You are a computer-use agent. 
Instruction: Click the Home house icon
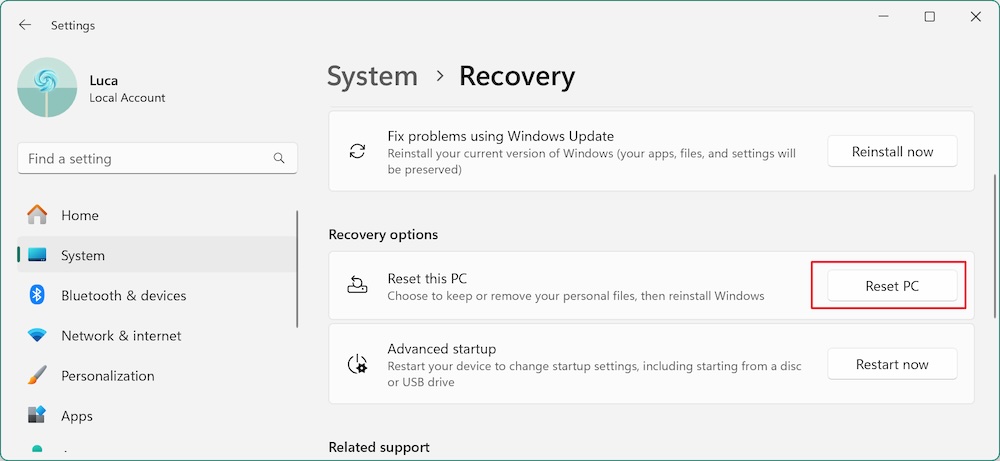[37, 215]
